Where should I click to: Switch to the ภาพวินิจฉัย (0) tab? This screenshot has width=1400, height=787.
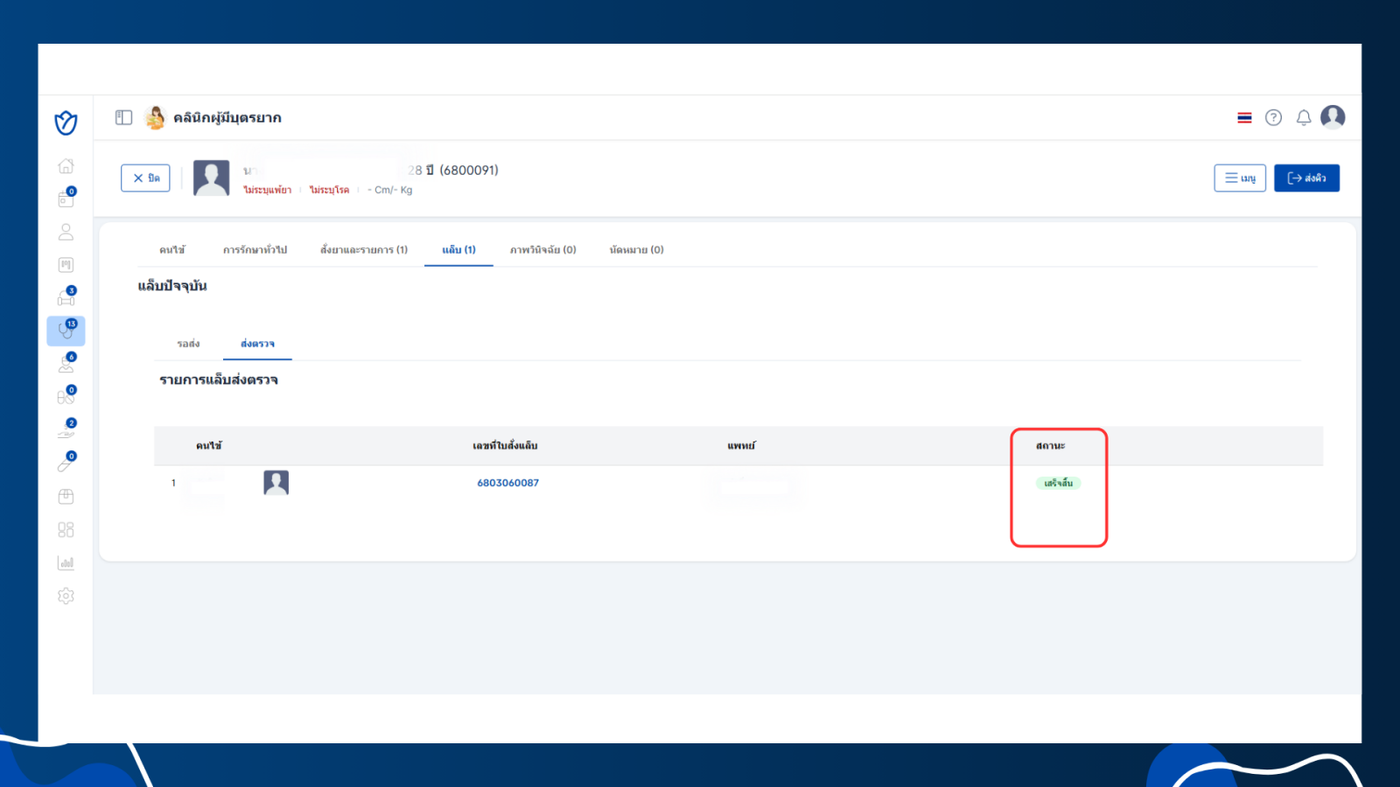pos(543,250)
